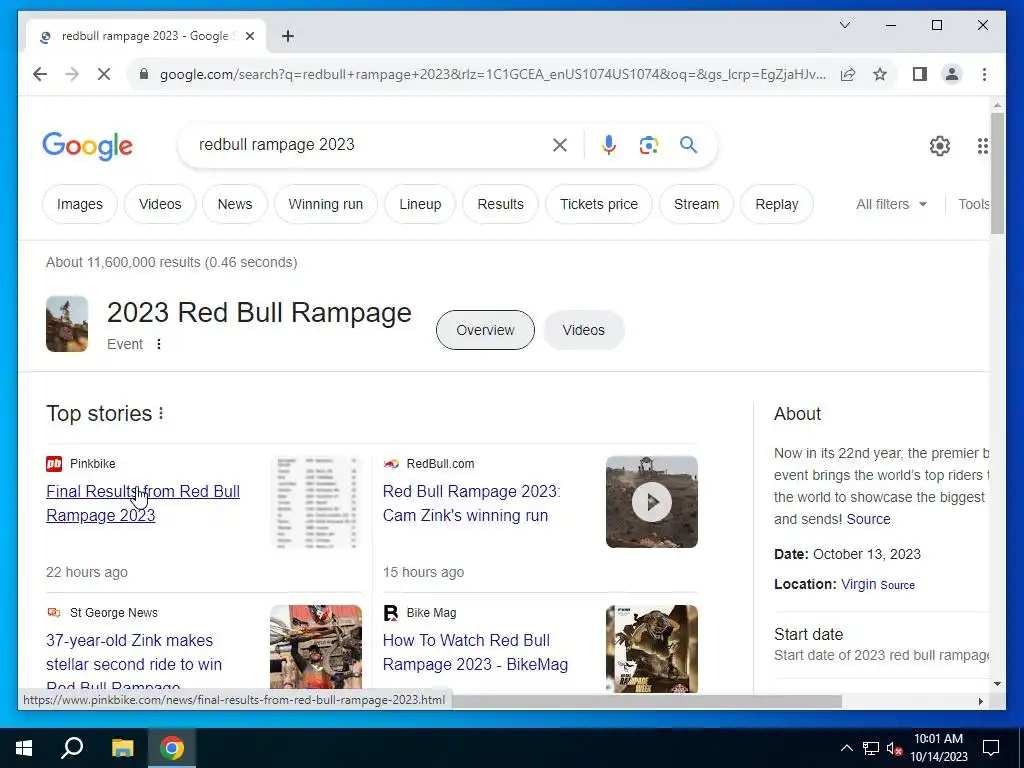Viewport: 1024px width, 768px height.
Task: Go back to the previous page
Action: pyautogui.click(x=40, y=74)
